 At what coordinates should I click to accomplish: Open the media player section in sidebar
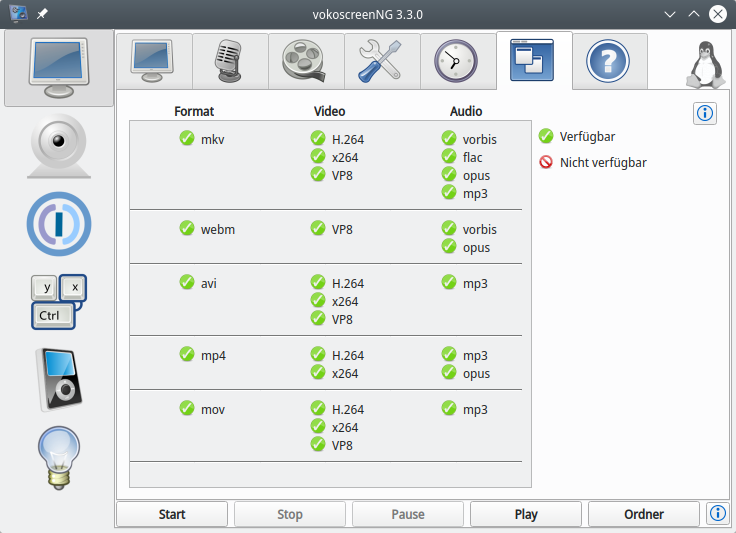[59, 380]
